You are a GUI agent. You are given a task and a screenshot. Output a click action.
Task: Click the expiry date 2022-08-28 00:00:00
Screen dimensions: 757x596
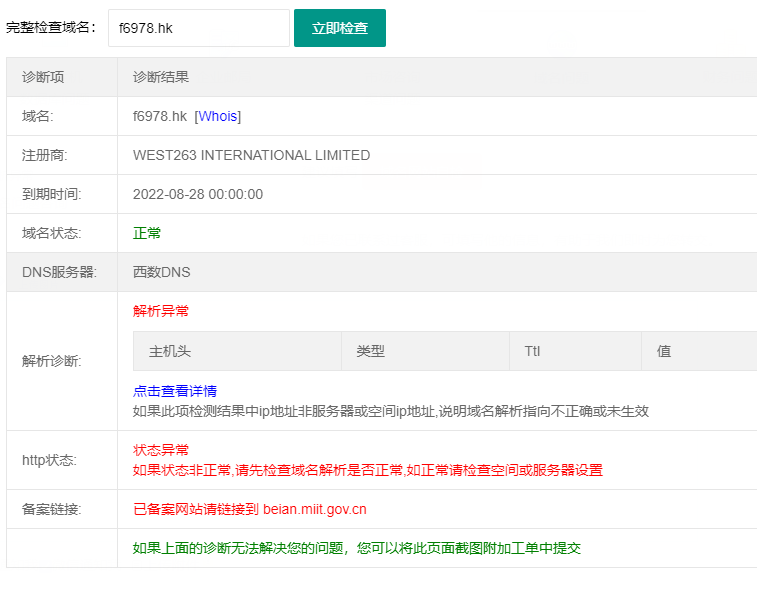tap(198, 194)
